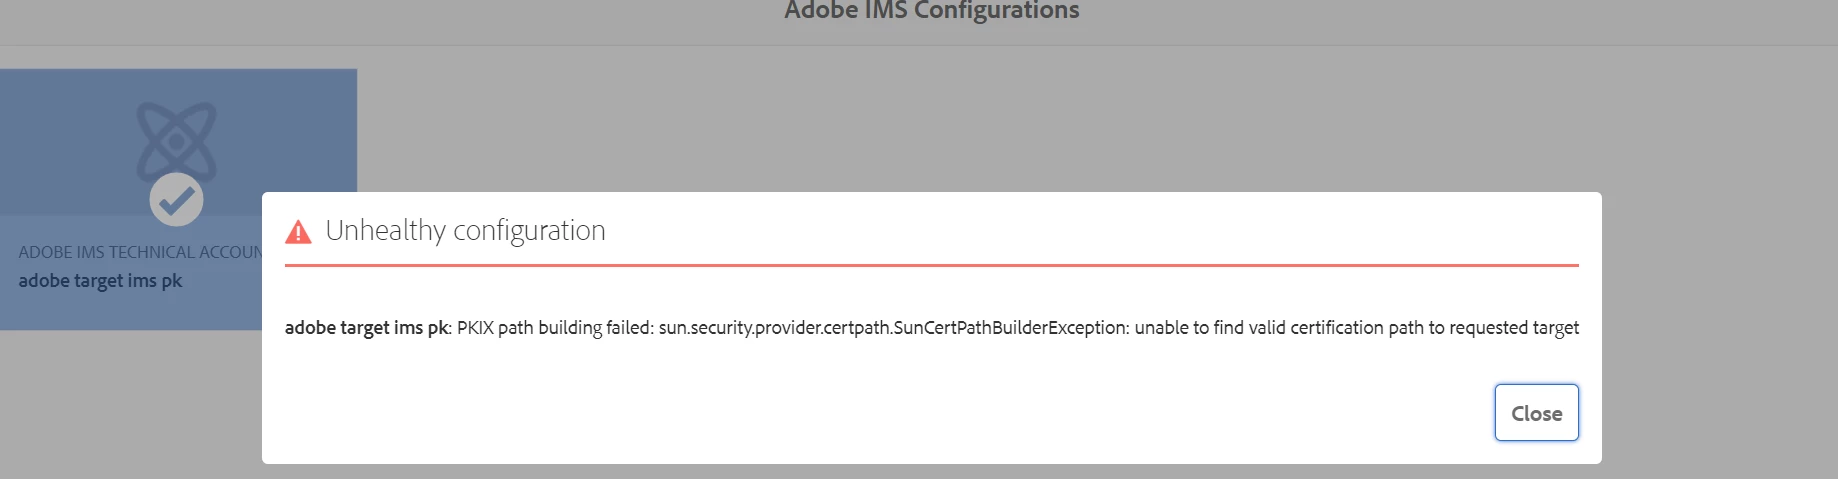Click the word 'configuration' in the dialog heading
This screenshot has width=1838, height=479.
point(529,231)
